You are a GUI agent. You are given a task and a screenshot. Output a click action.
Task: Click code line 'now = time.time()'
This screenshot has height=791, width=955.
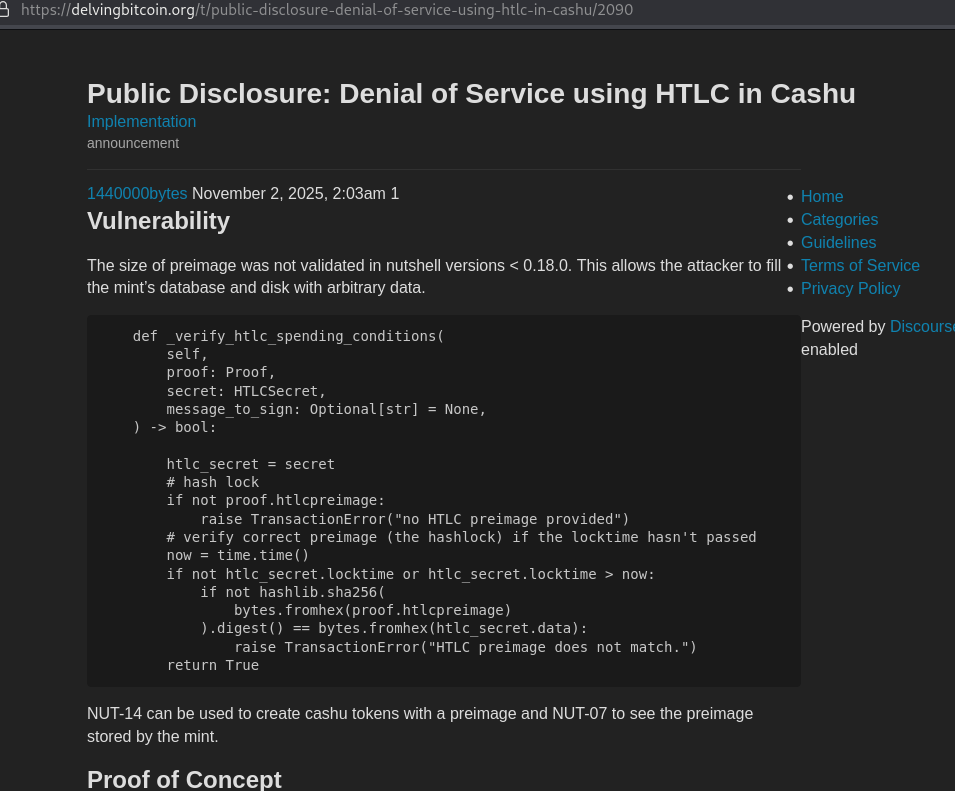click(x=238, y=555)
